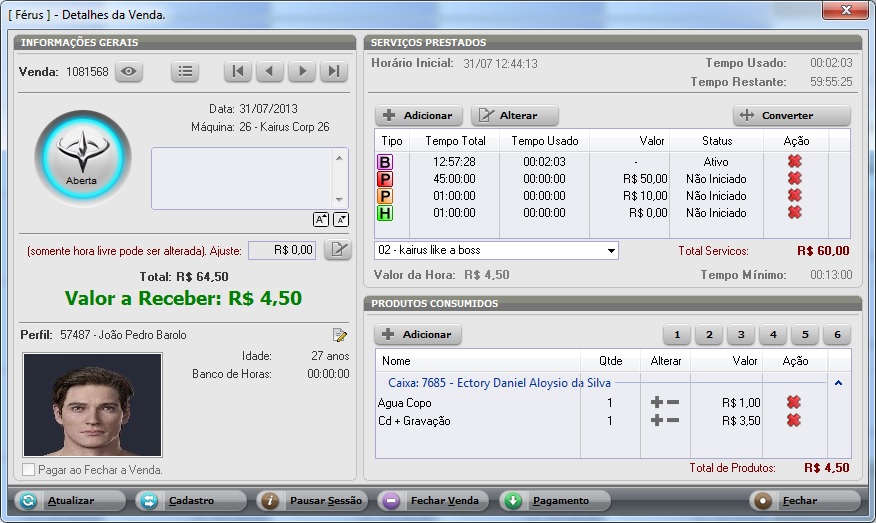Click the Alterar service button
Viewport: 876px width, 523px height.
[x=515, y=116]
